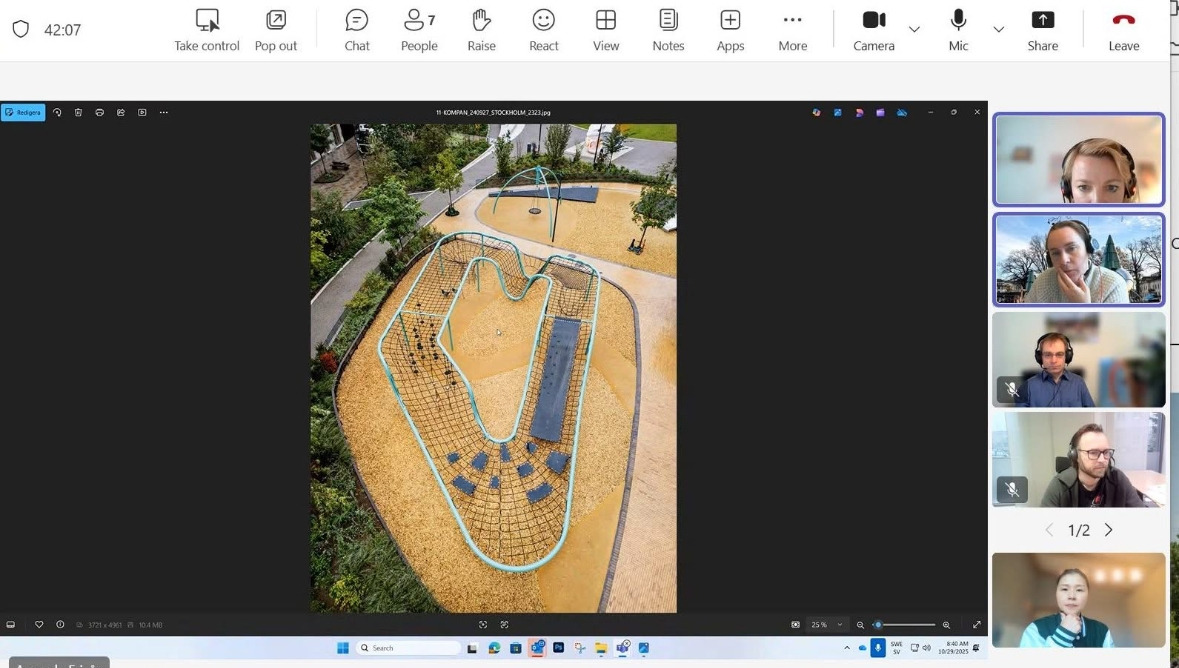
Task: Open Microsoft Teams from the taskbar
Action: (x=623, y=648)
